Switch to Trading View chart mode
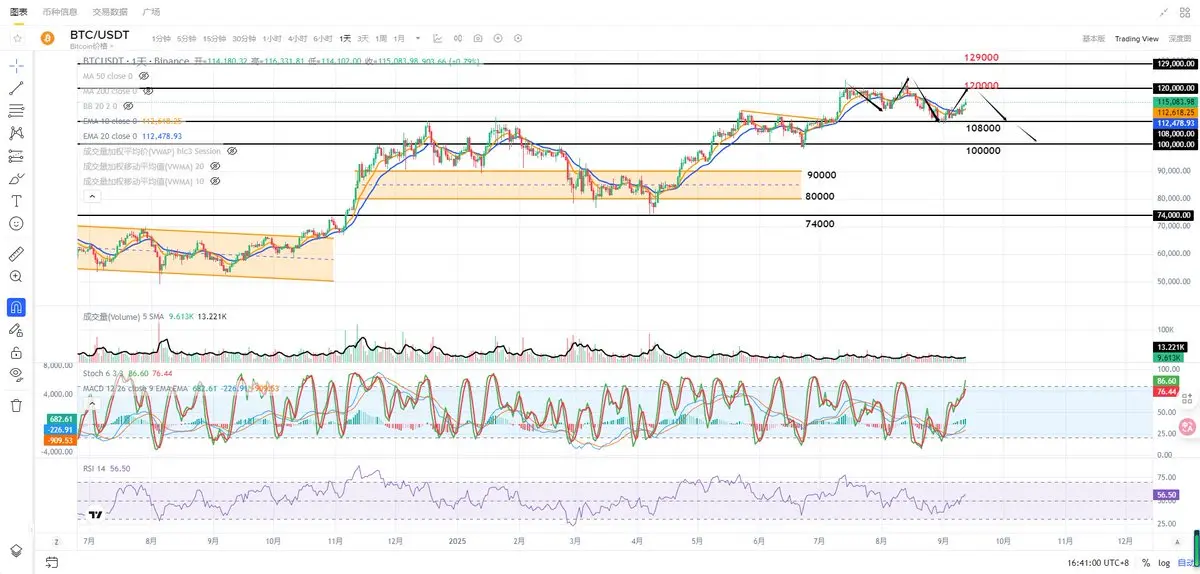The image size is (1200, 574). point(1136,38)
